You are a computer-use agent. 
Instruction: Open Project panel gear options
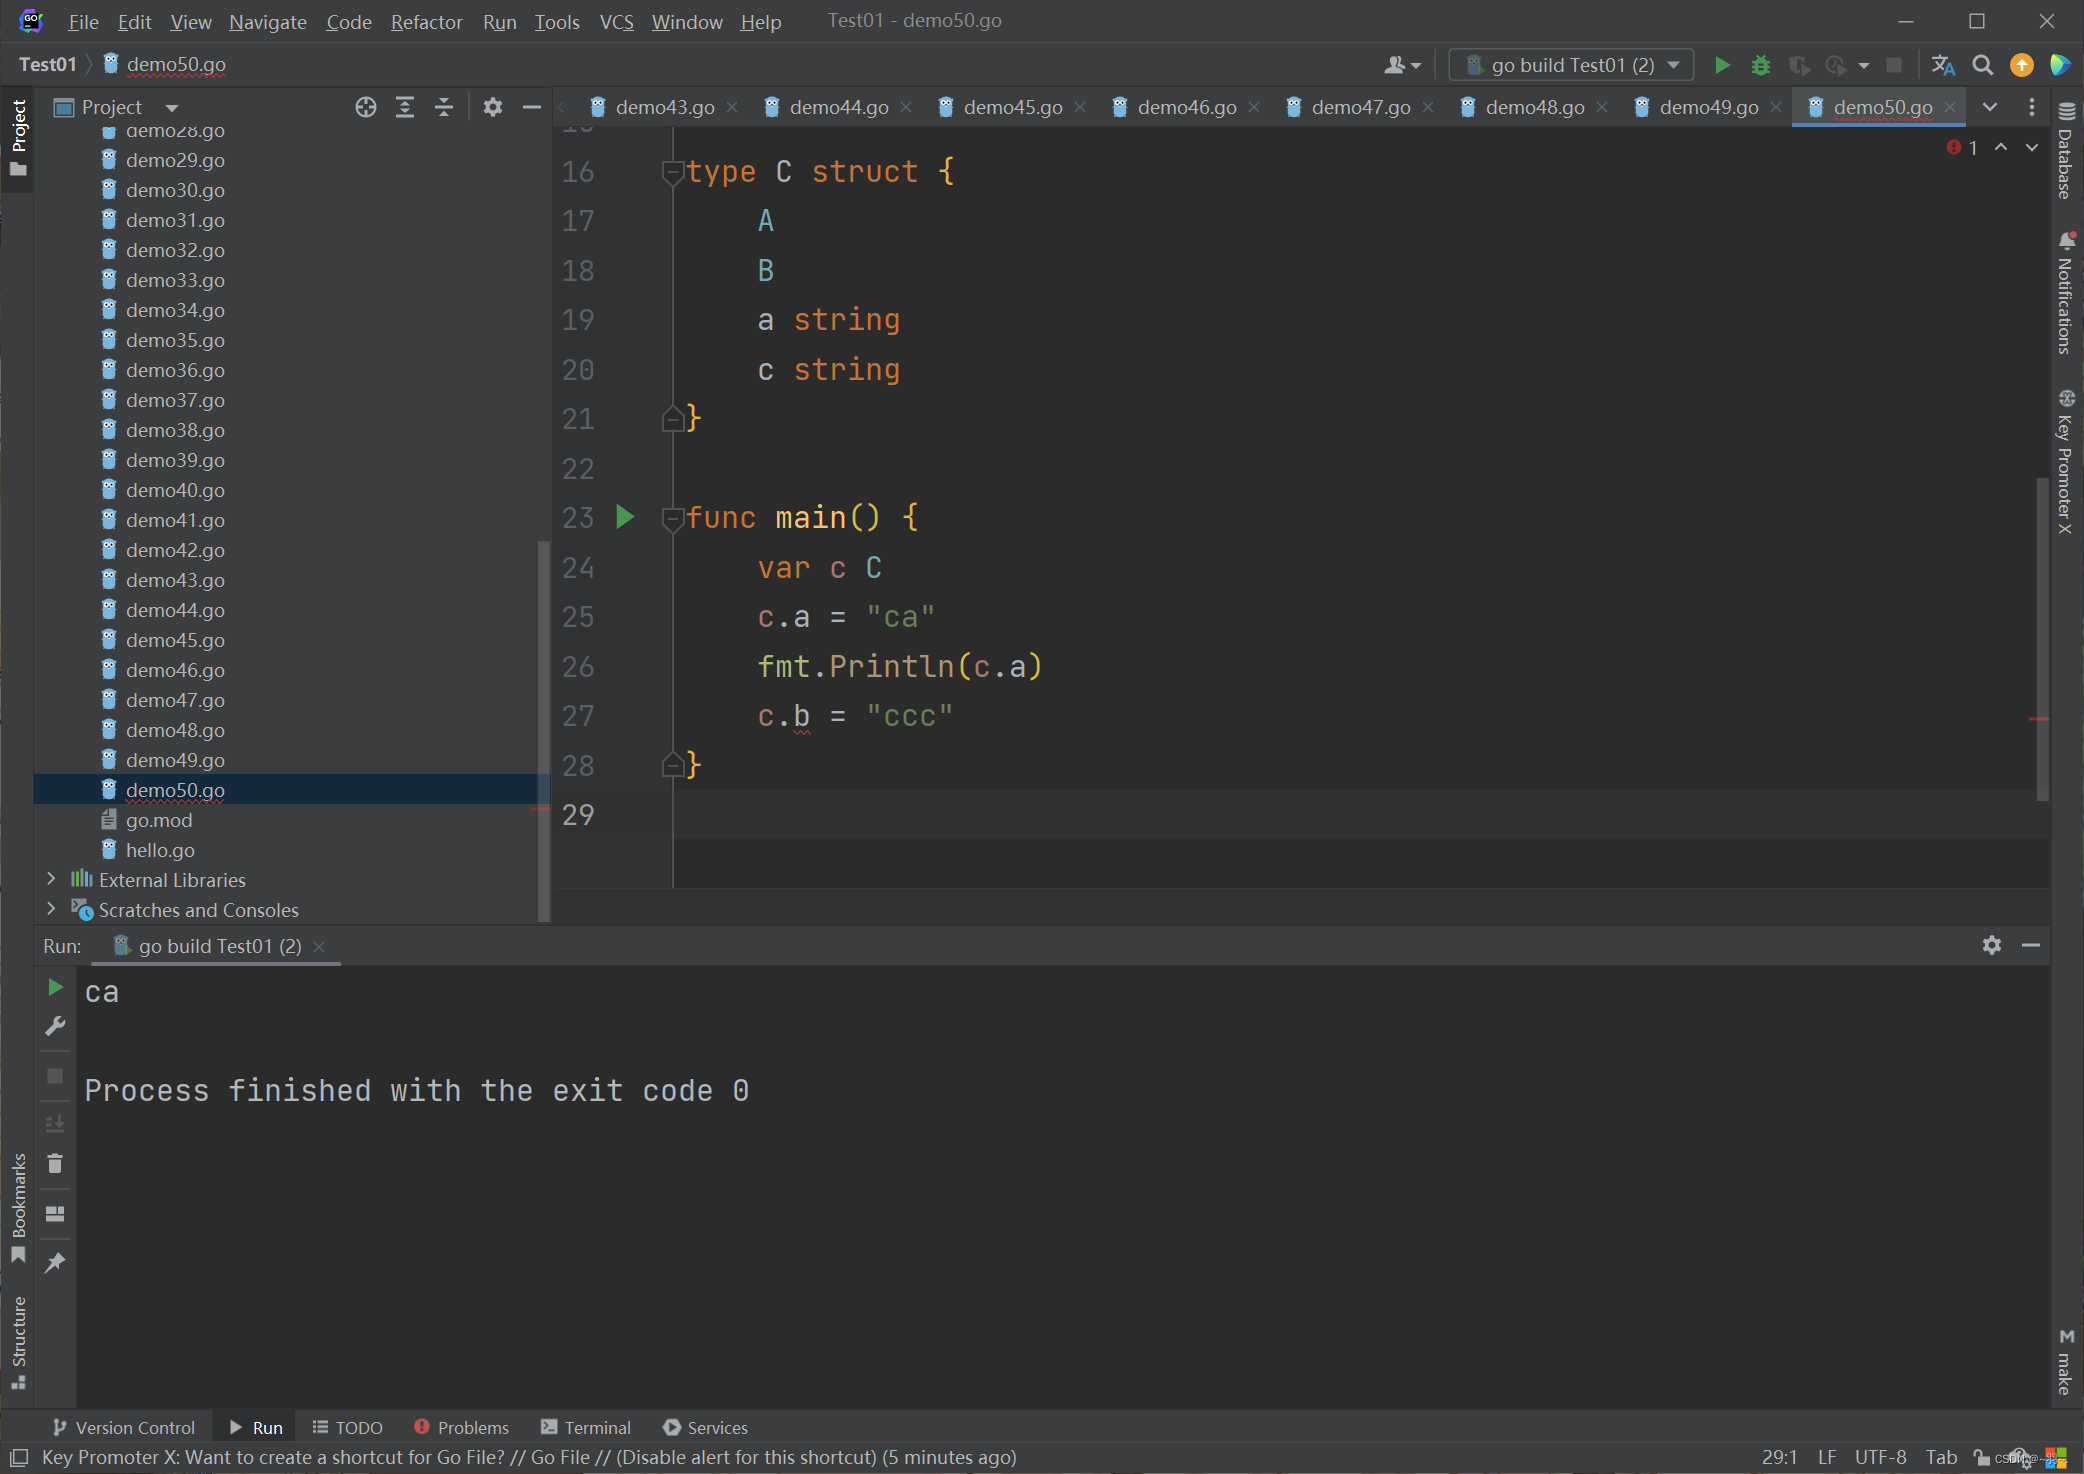point(492,107)
